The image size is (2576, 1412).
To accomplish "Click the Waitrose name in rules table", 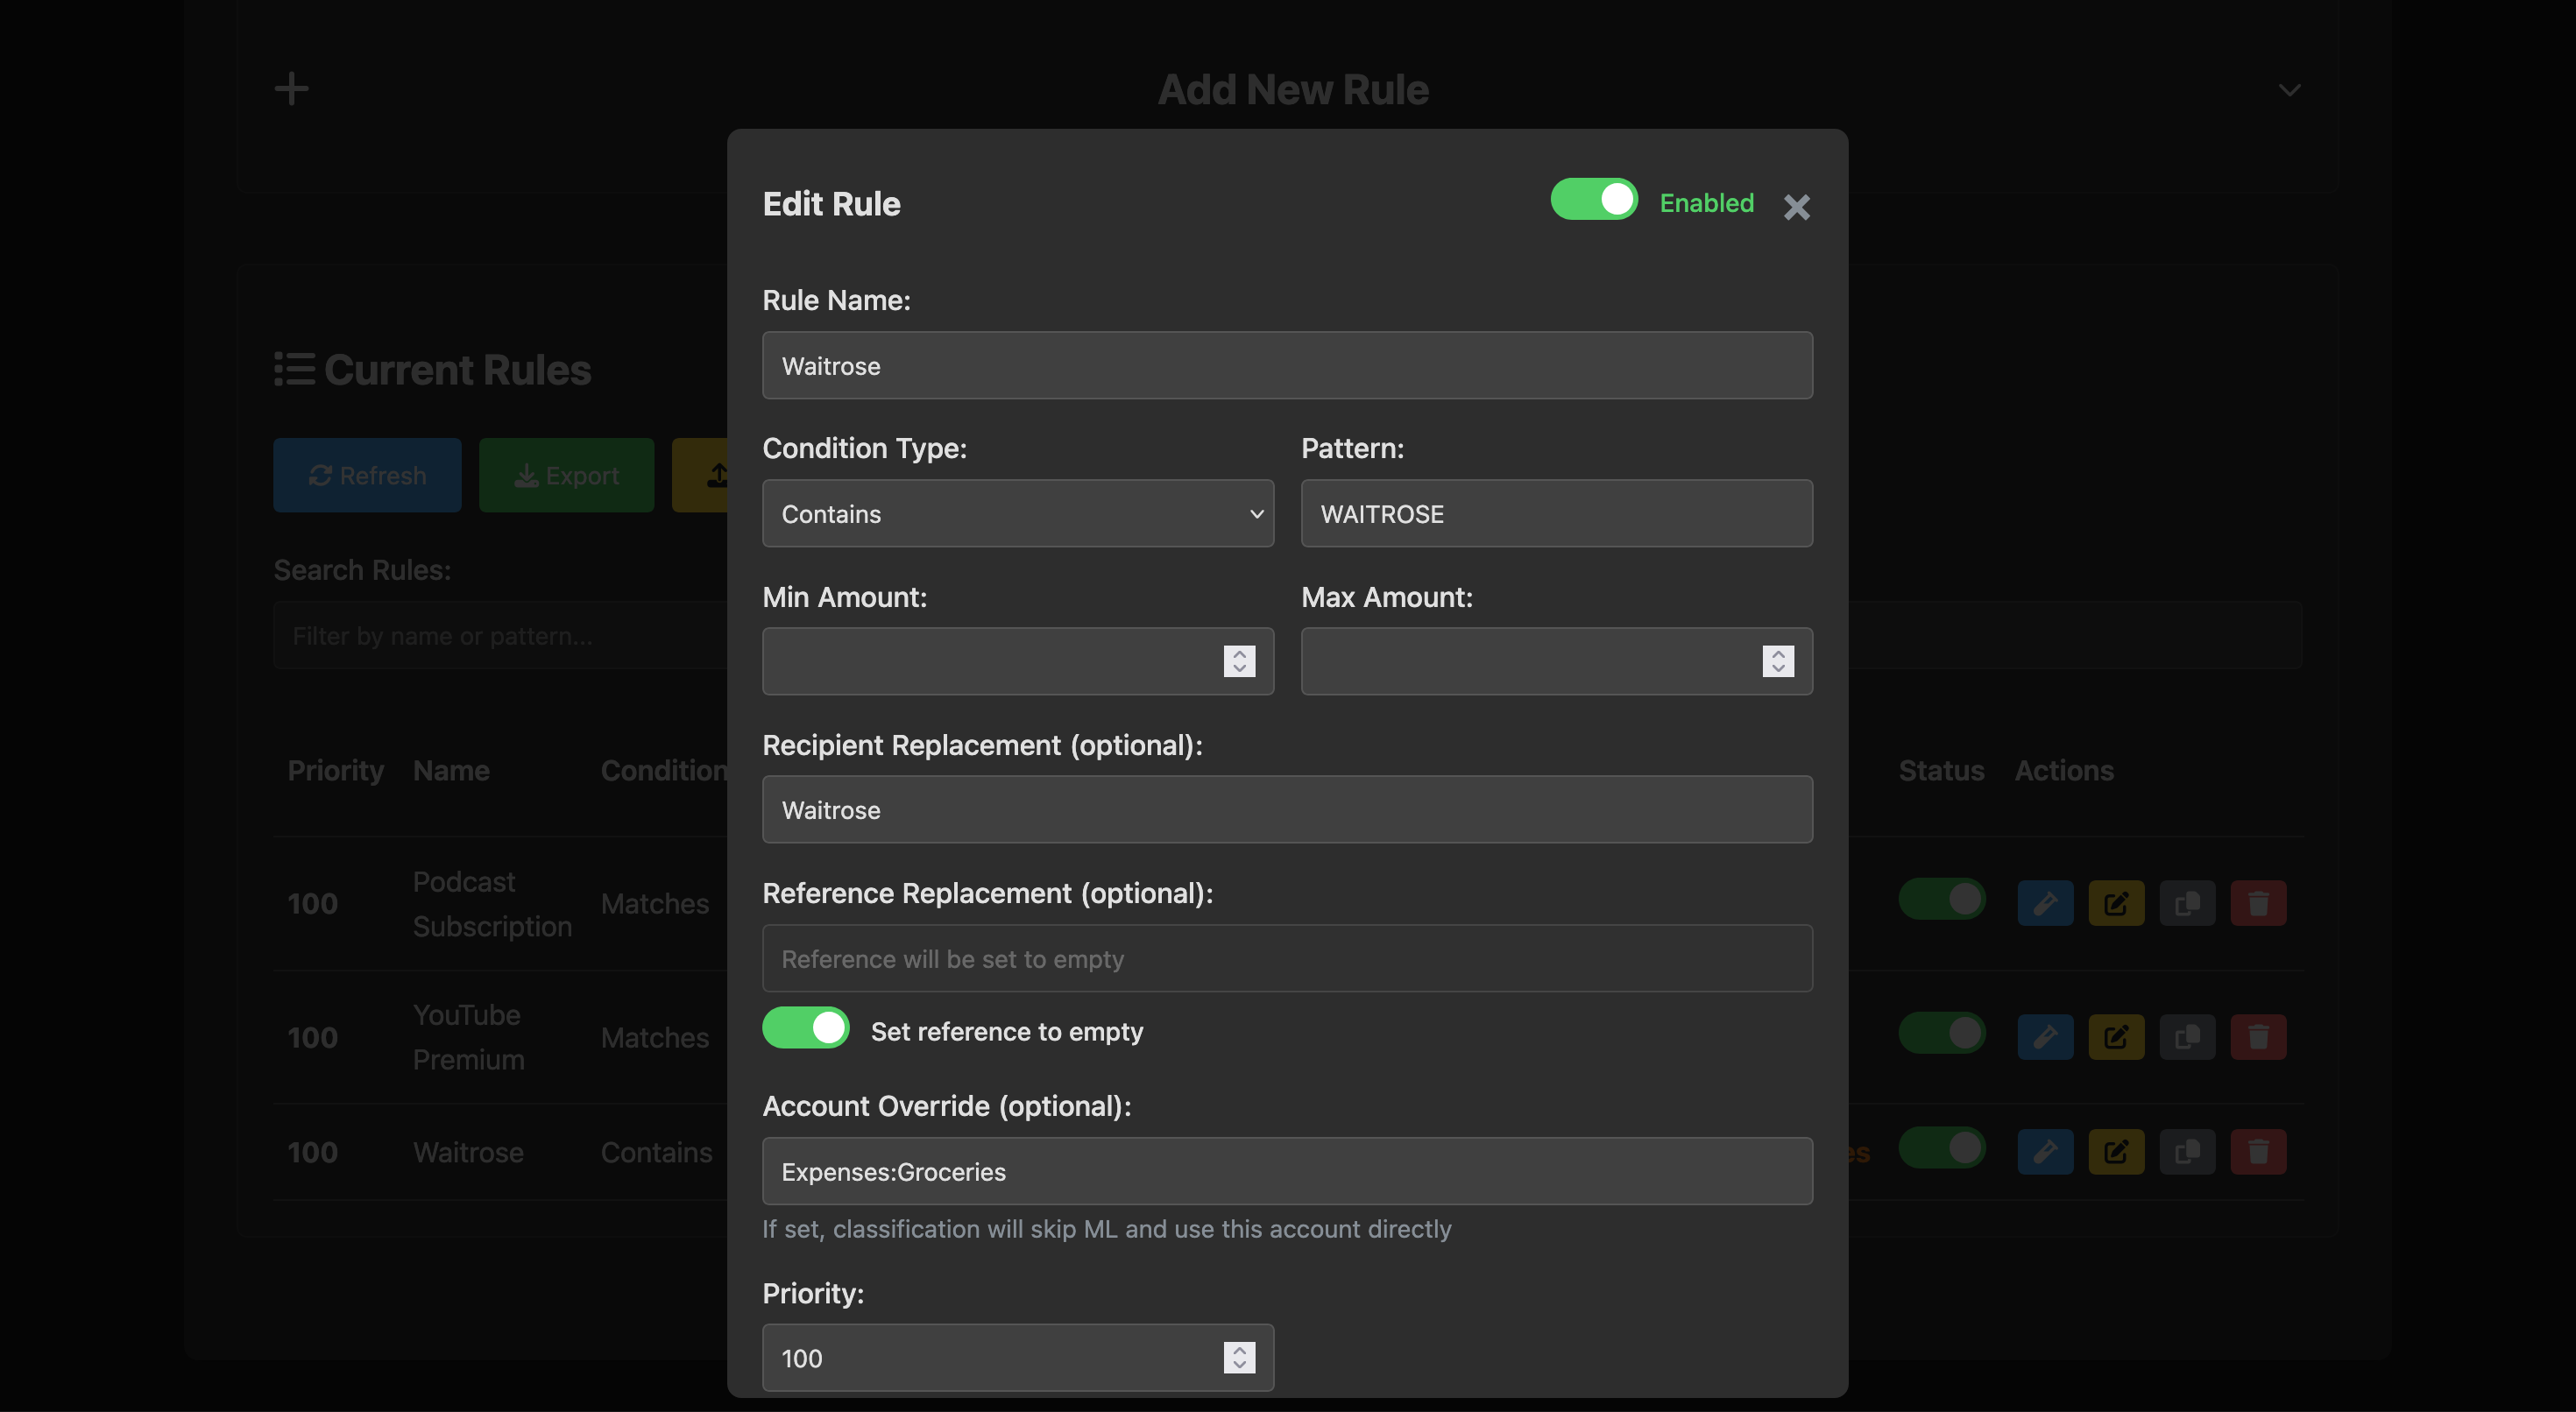I will (468, 1152).
